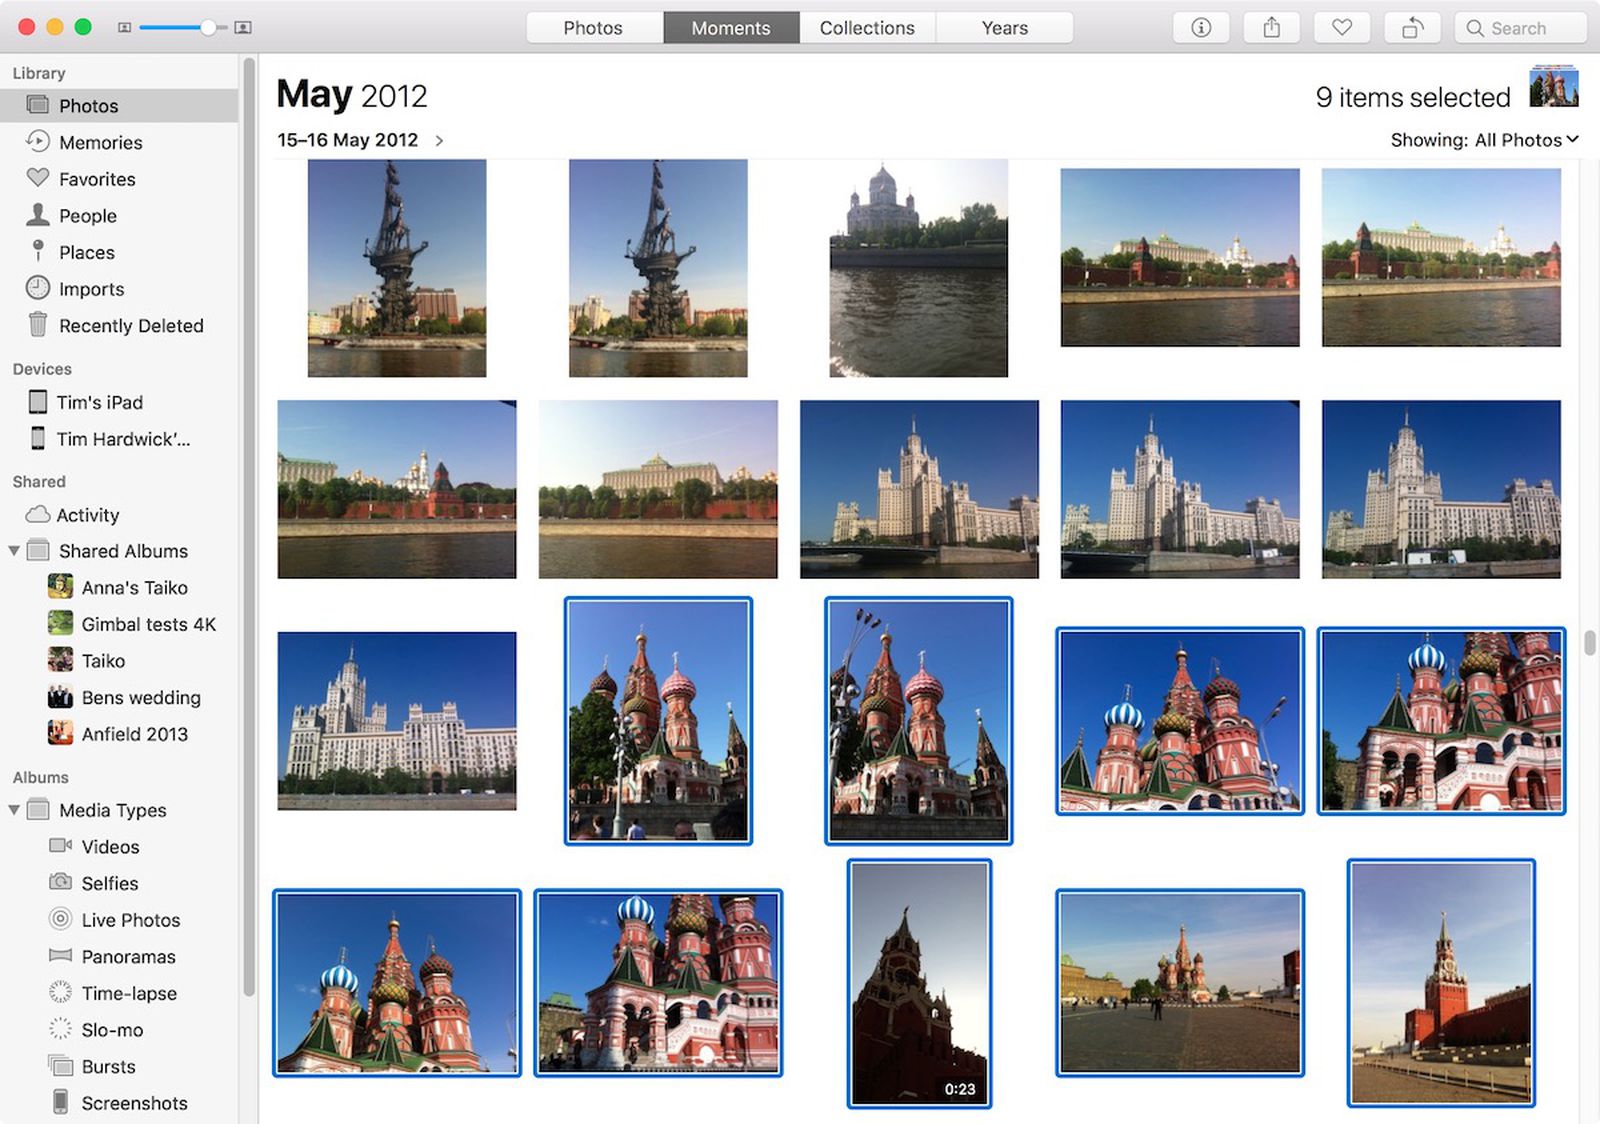The image size is (1600, 1124).
Task: Rotate the selected photos with the rotate icon
Action: pos(1412,27)
